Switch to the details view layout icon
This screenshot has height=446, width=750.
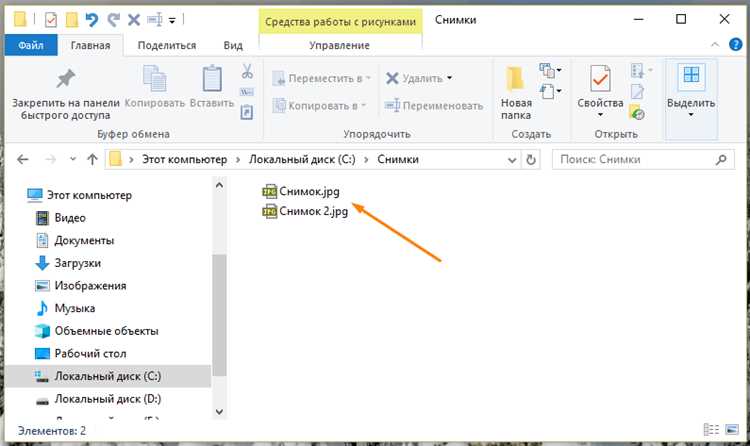coord(711,430)
